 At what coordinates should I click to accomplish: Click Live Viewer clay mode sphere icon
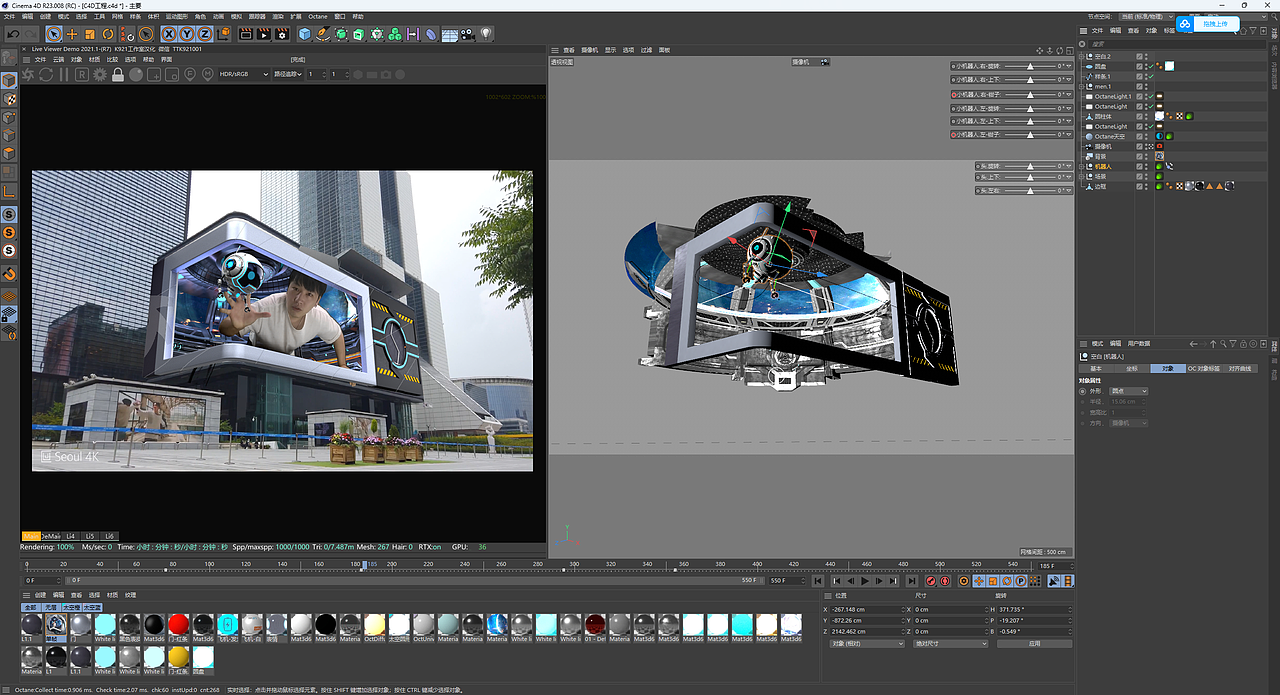(x=136, y=74)
